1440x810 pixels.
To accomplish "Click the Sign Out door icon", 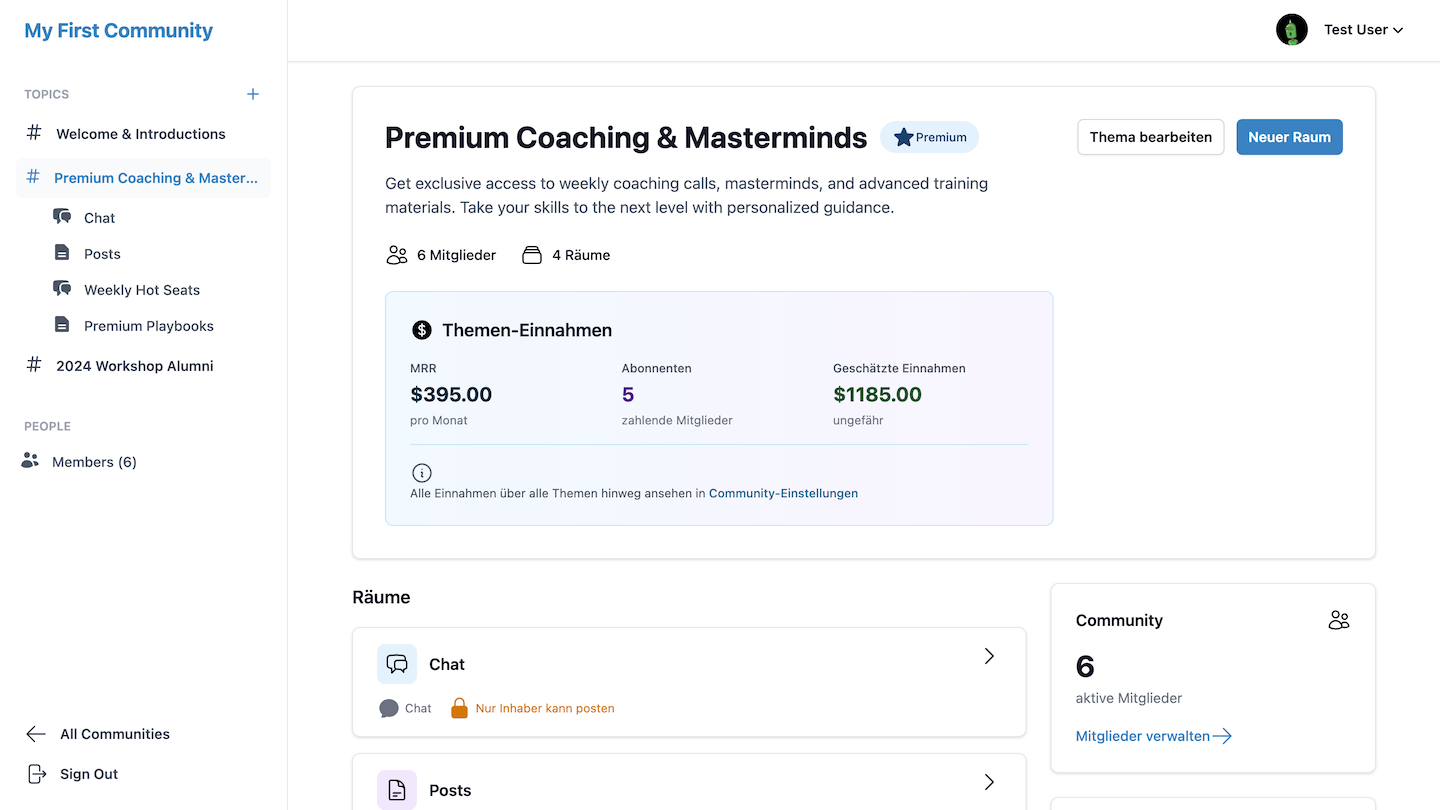I will (36, 774).
